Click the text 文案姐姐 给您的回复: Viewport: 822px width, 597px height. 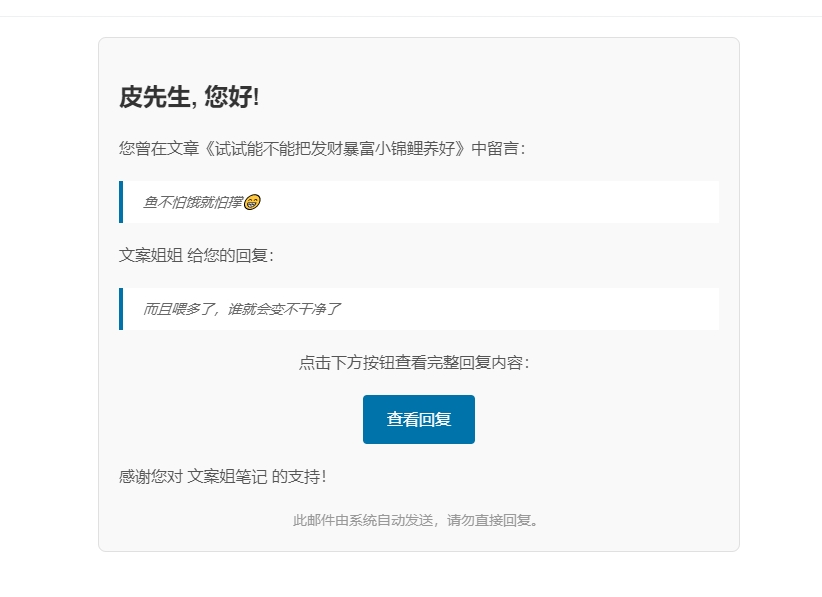tap(197, 256)
